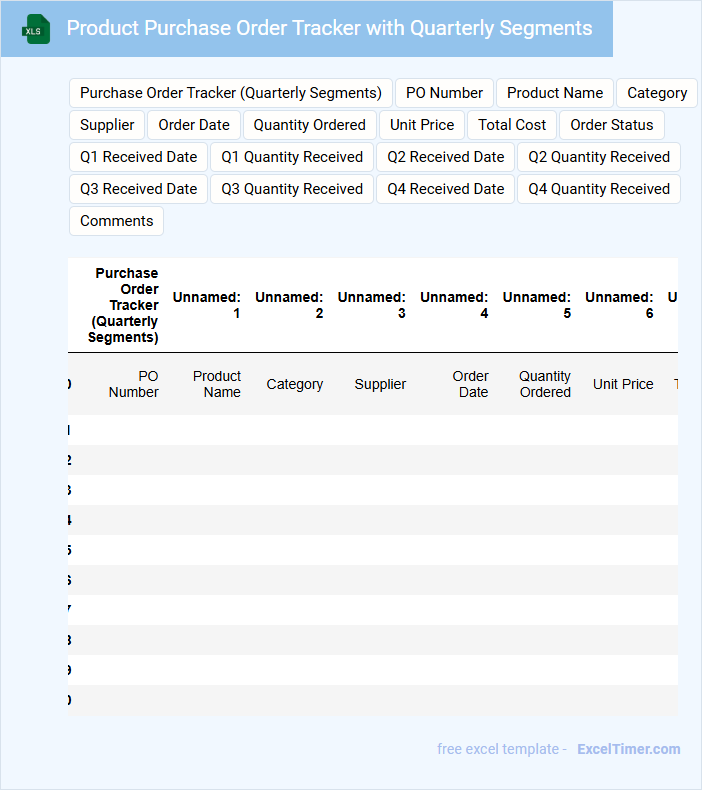Click the Q4 Quantity Received tag
Image resolution: width=702 pixels, height=790 pixels.
(598, 189)
